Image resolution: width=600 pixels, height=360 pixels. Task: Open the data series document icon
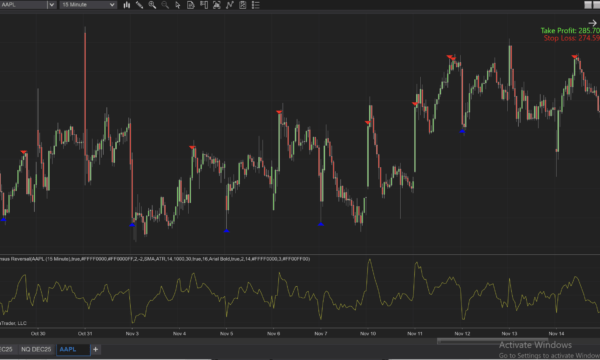coord(191,5)
